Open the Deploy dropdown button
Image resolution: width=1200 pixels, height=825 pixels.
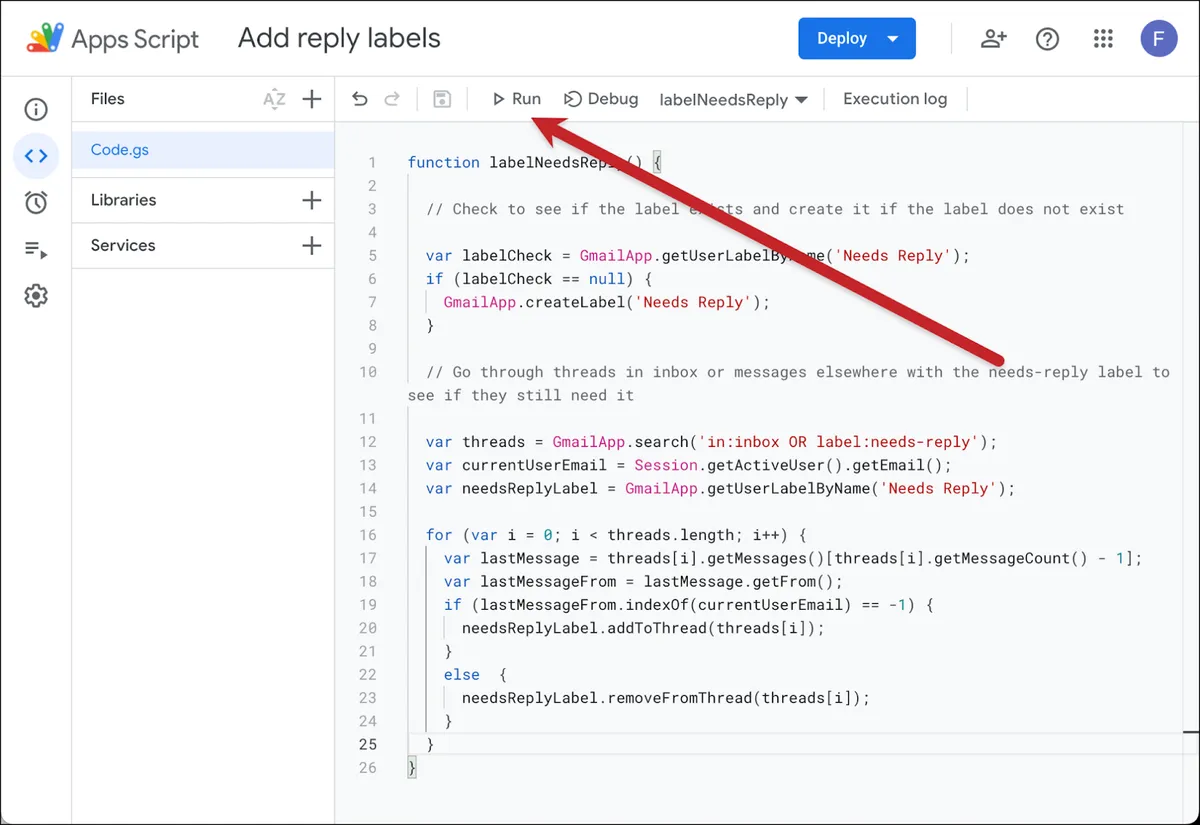click(857, 39)
